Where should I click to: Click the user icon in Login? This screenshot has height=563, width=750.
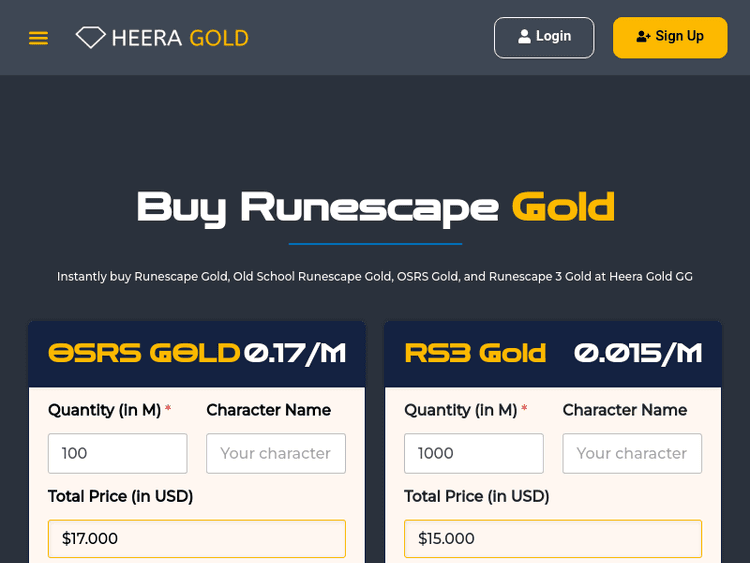tap(524, 37)
